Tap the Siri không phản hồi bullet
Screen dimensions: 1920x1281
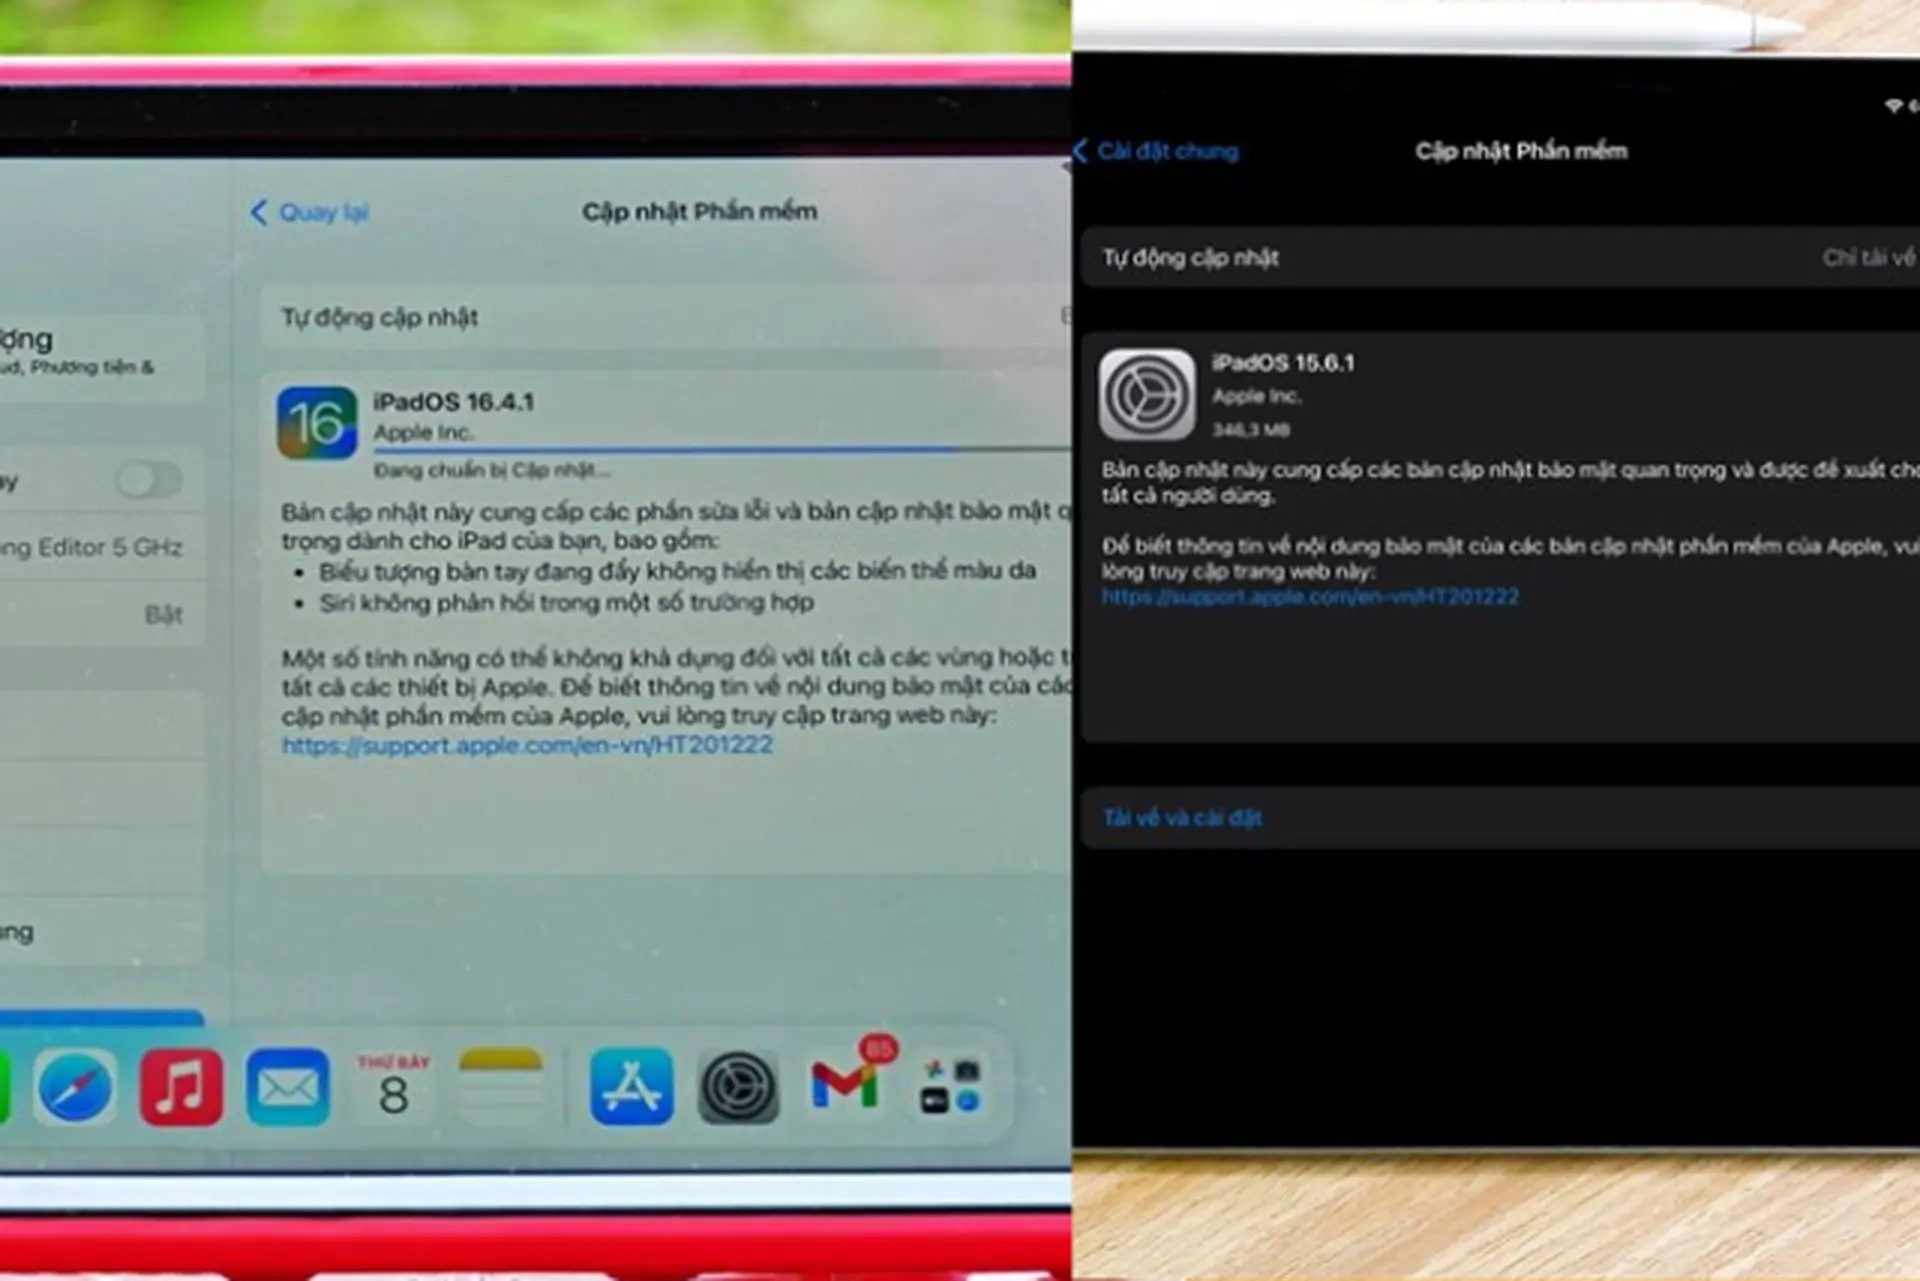pos(566,603)
